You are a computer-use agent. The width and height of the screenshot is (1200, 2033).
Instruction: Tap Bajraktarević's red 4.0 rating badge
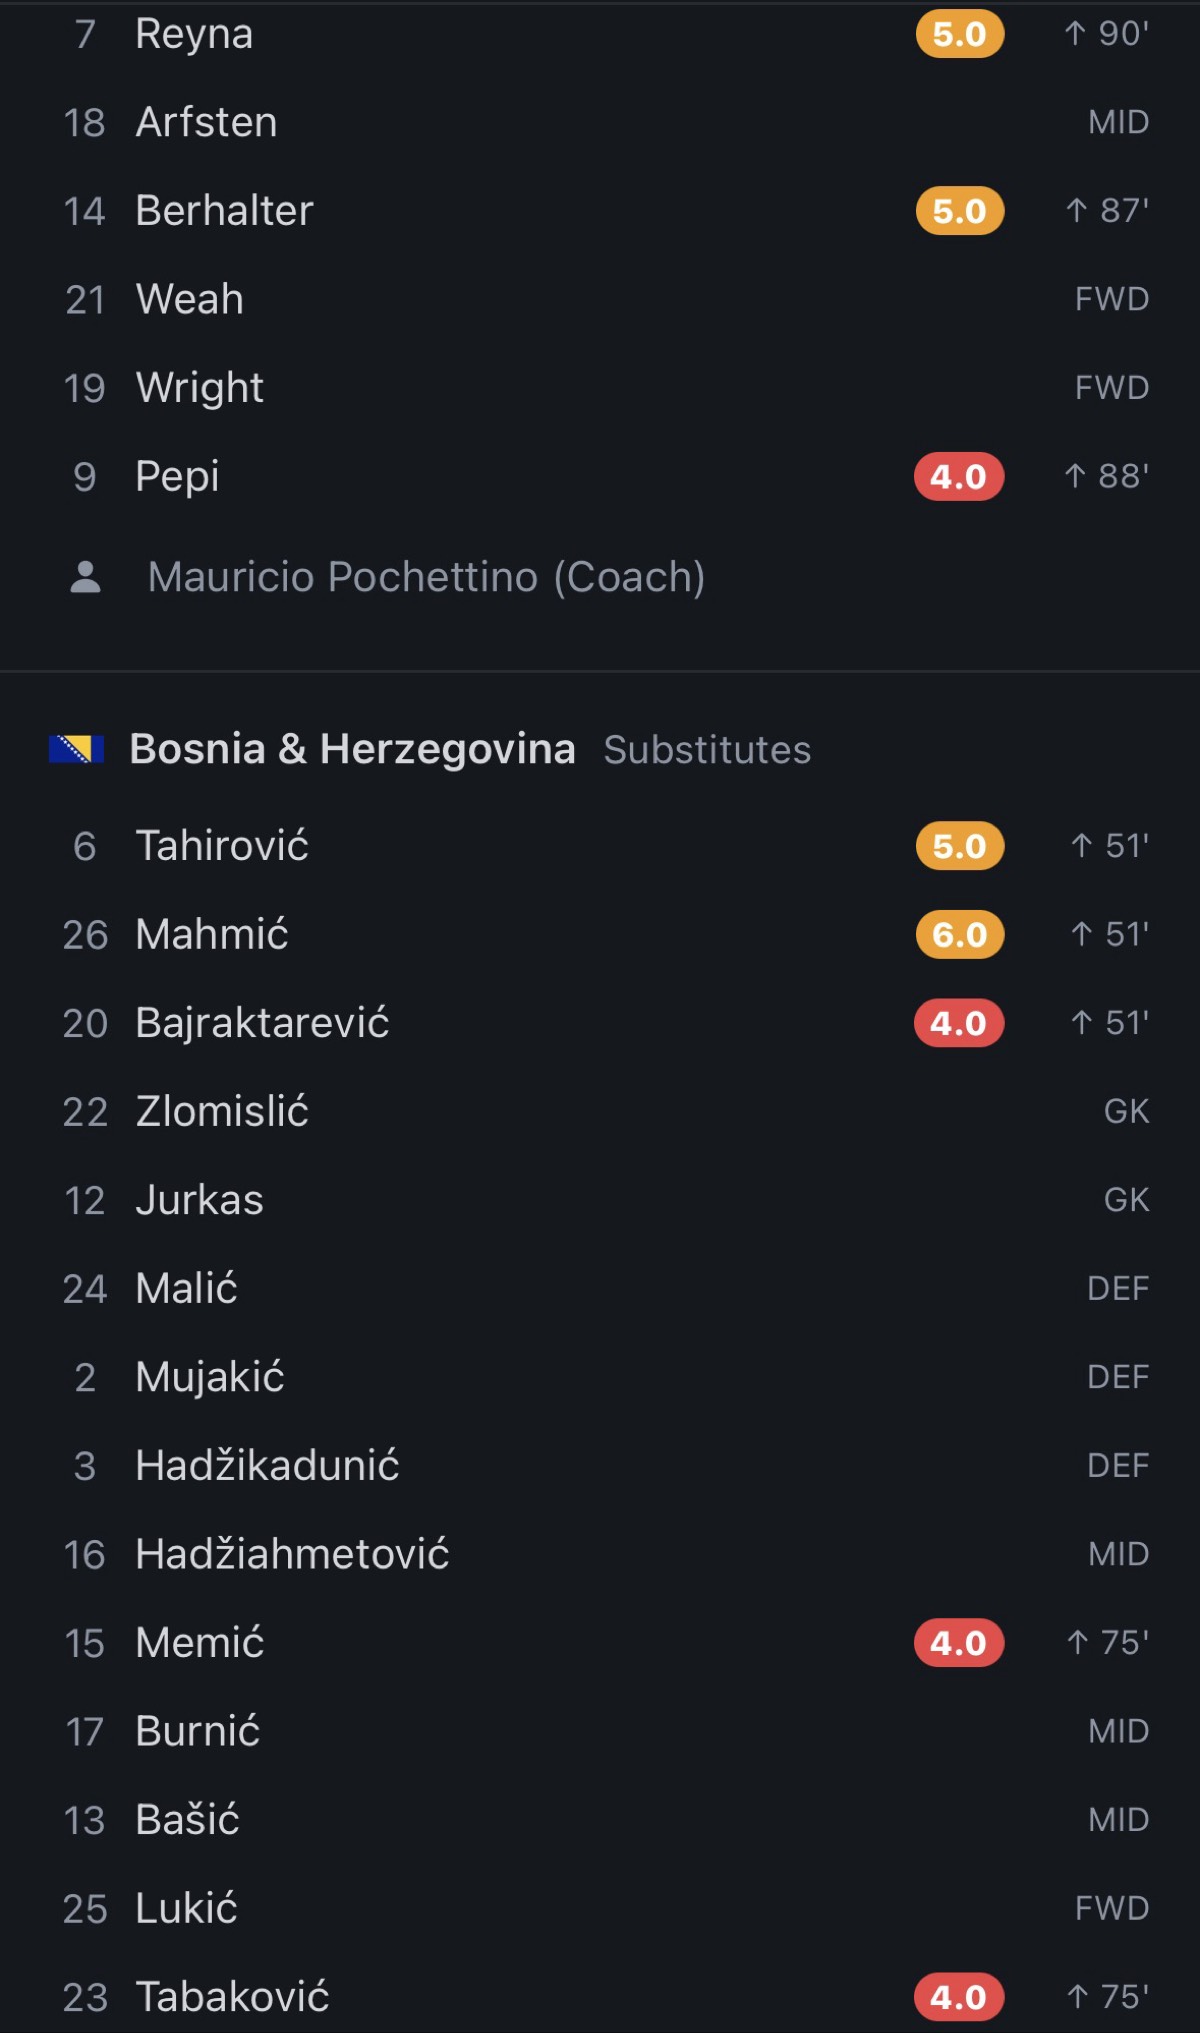[x=959, y=1023]
